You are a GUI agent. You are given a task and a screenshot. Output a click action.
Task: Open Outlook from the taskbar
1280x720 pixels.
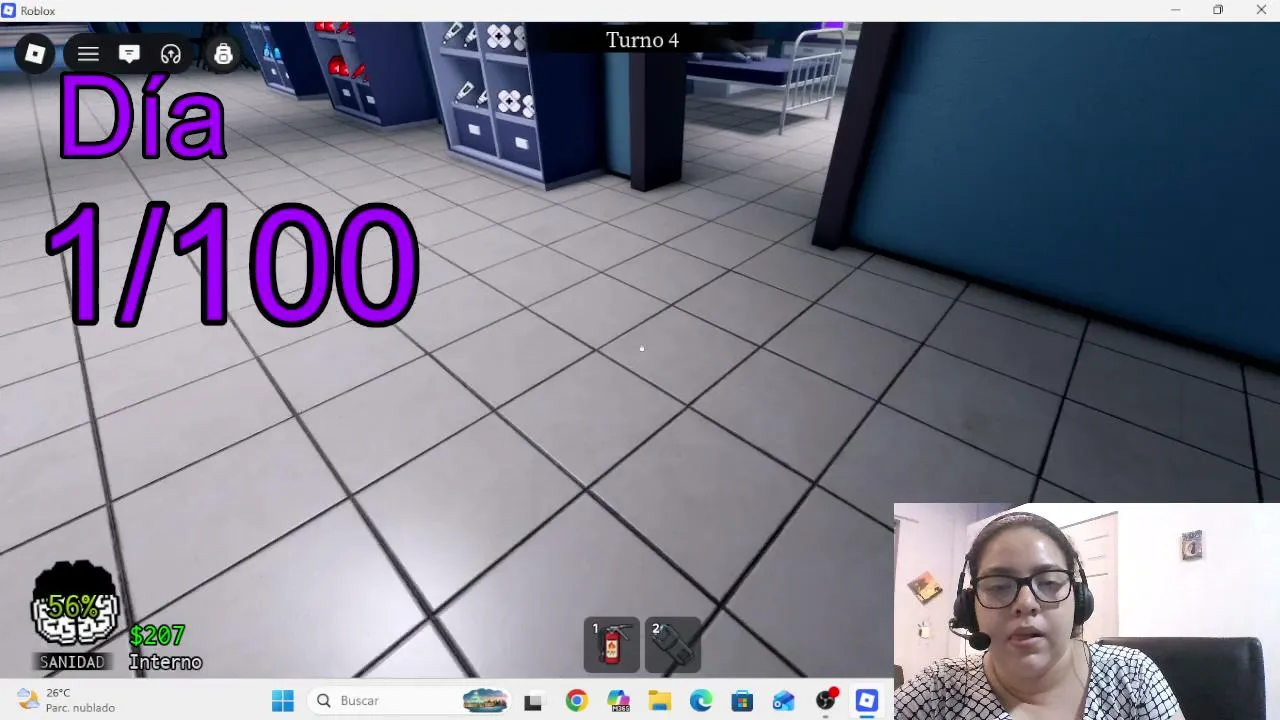pyautogui.click(x=784, y=701)
